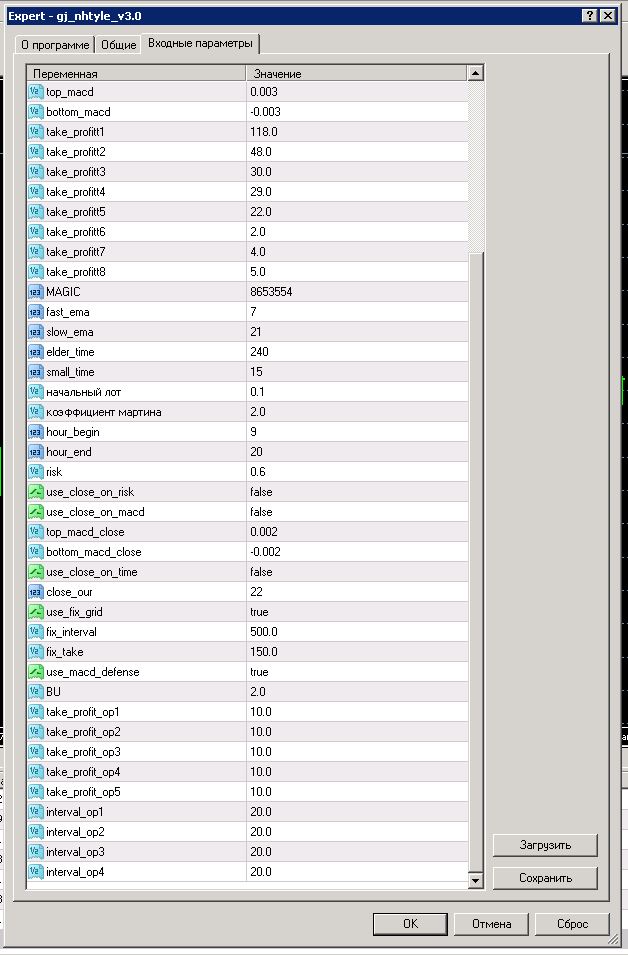Select the fix_take value 150.0
The width and height of the screenshot is (628, 956).
point(264,652)
